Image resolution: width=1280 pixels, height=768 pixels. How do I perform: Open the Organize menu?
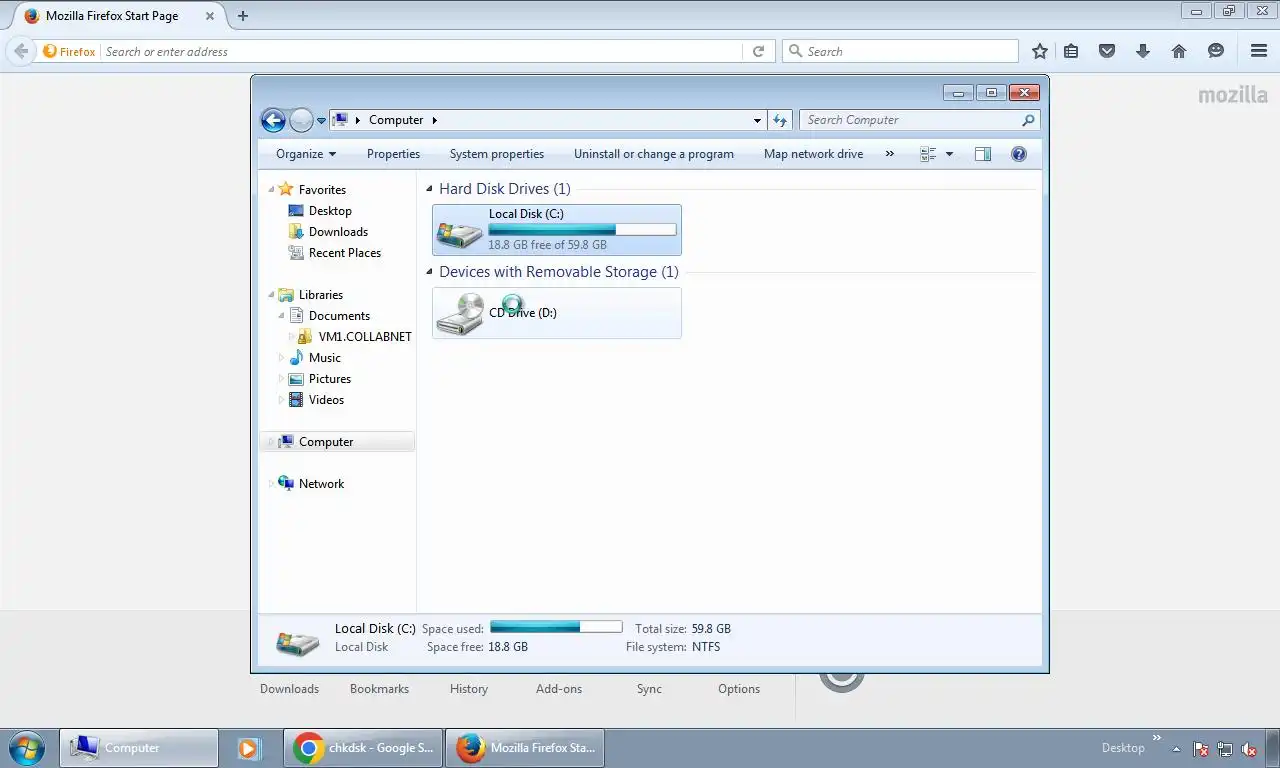click(x=306, y=154)
